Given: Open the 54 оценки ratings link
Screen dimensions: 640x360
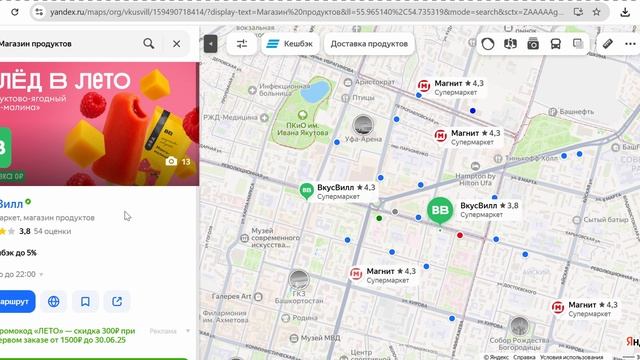Looking at the screenshot, I should point(52,231).
